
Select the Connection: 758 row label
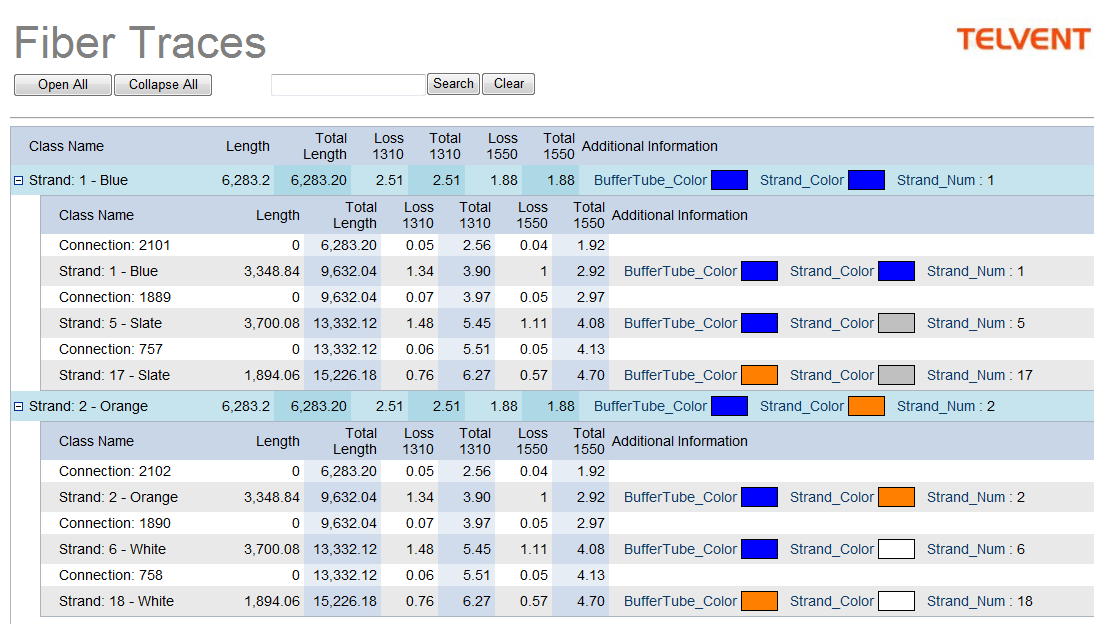[x=110, y=575]
